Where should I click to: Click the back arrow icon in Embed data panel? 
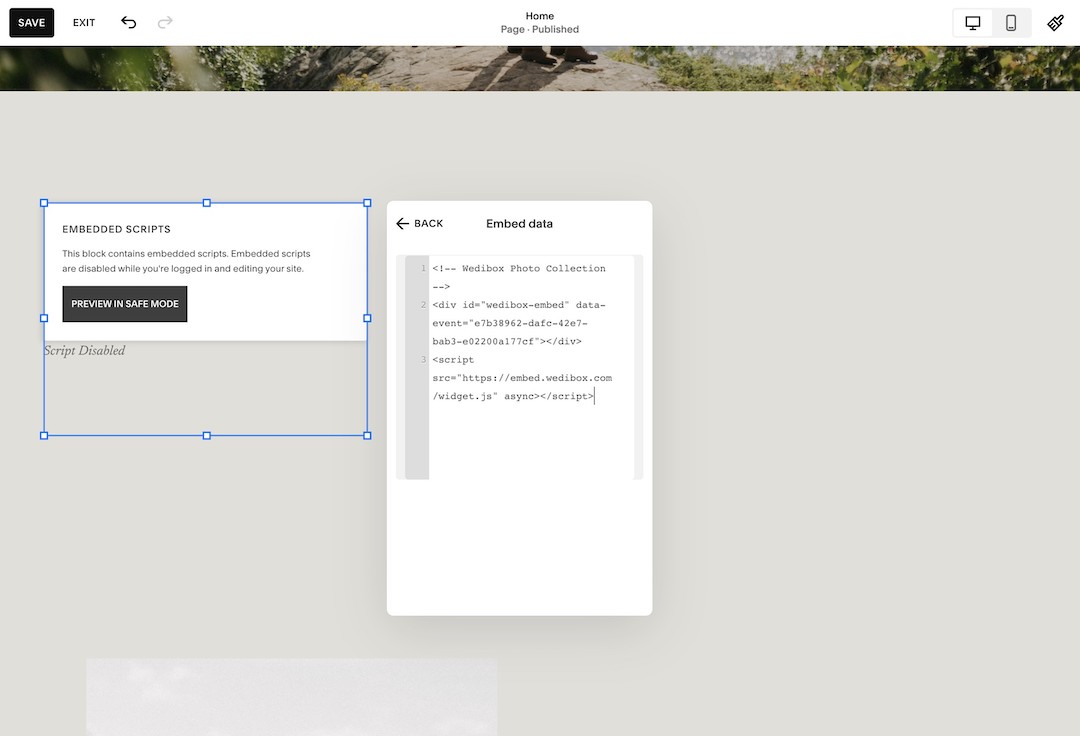(x=403, y=223)
